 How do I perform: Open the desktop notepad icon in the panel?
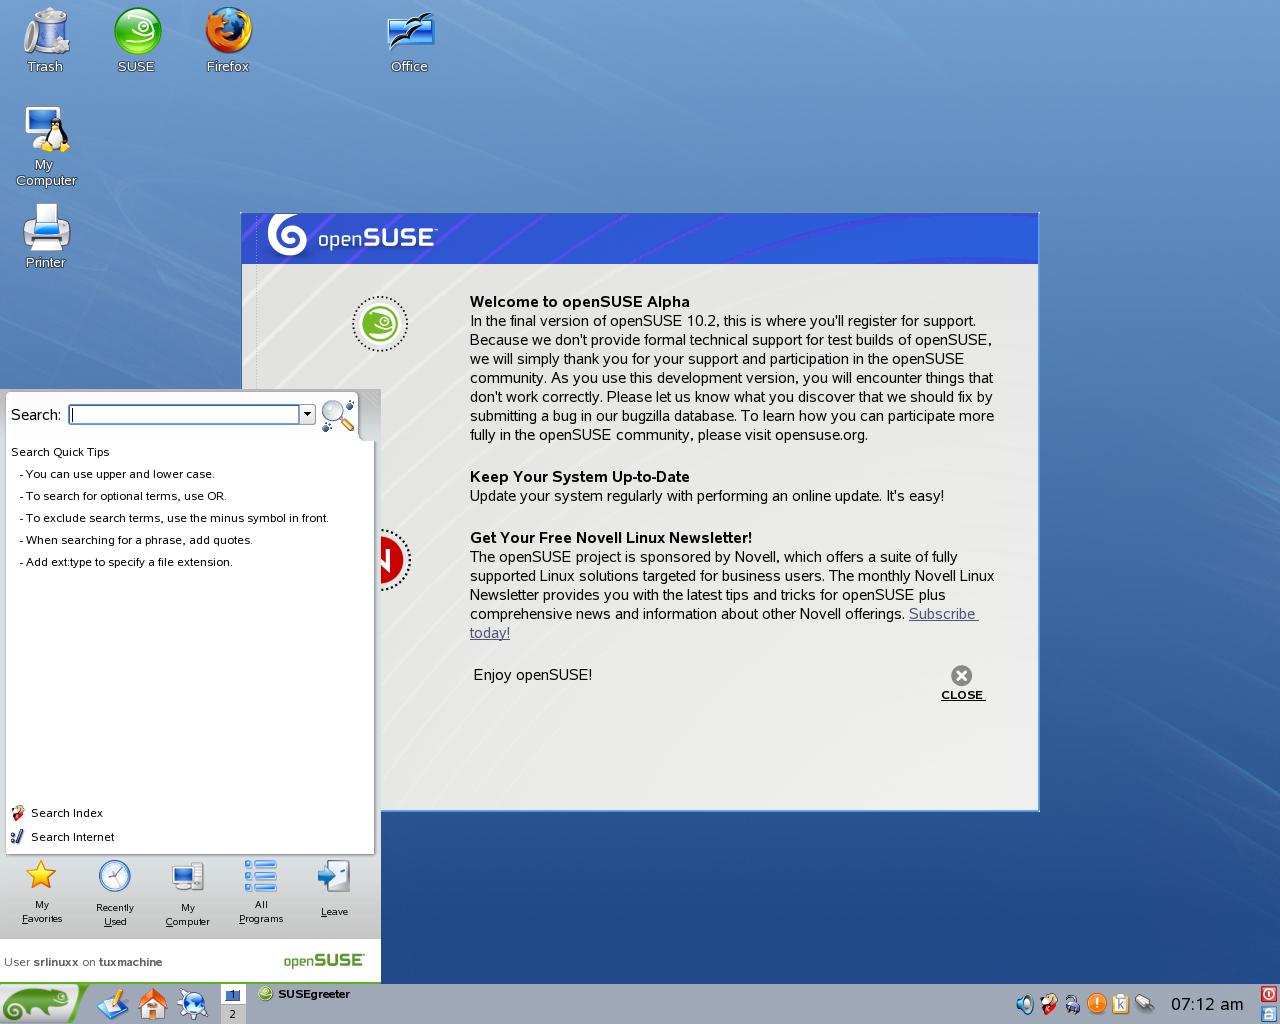(x=113, y=1003)
